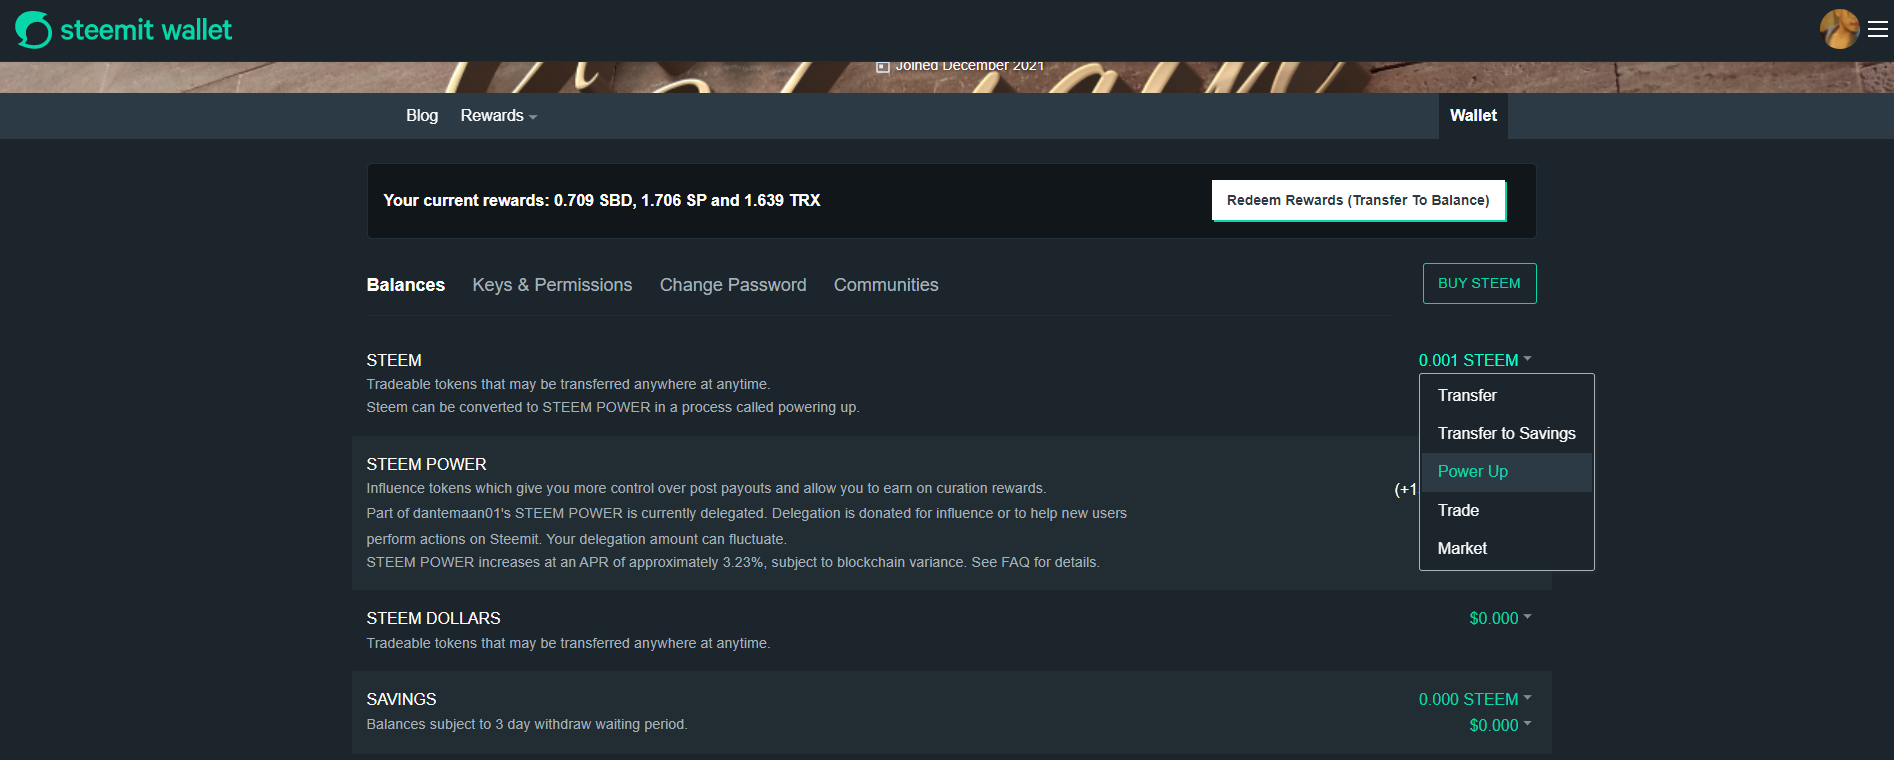
Task: Choose Power Up in the STEEM menu
Action: (1506, 472)
